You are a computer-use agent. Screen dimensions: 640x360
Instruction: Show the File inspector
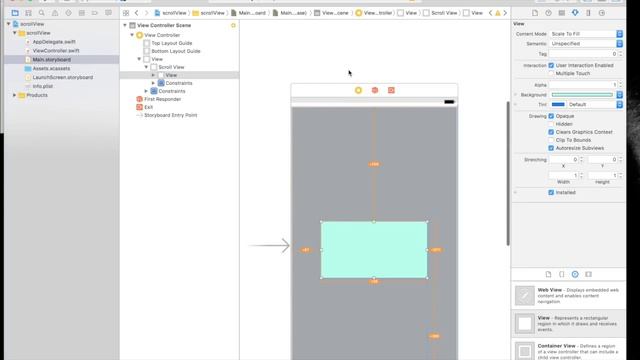click(535, 13)
